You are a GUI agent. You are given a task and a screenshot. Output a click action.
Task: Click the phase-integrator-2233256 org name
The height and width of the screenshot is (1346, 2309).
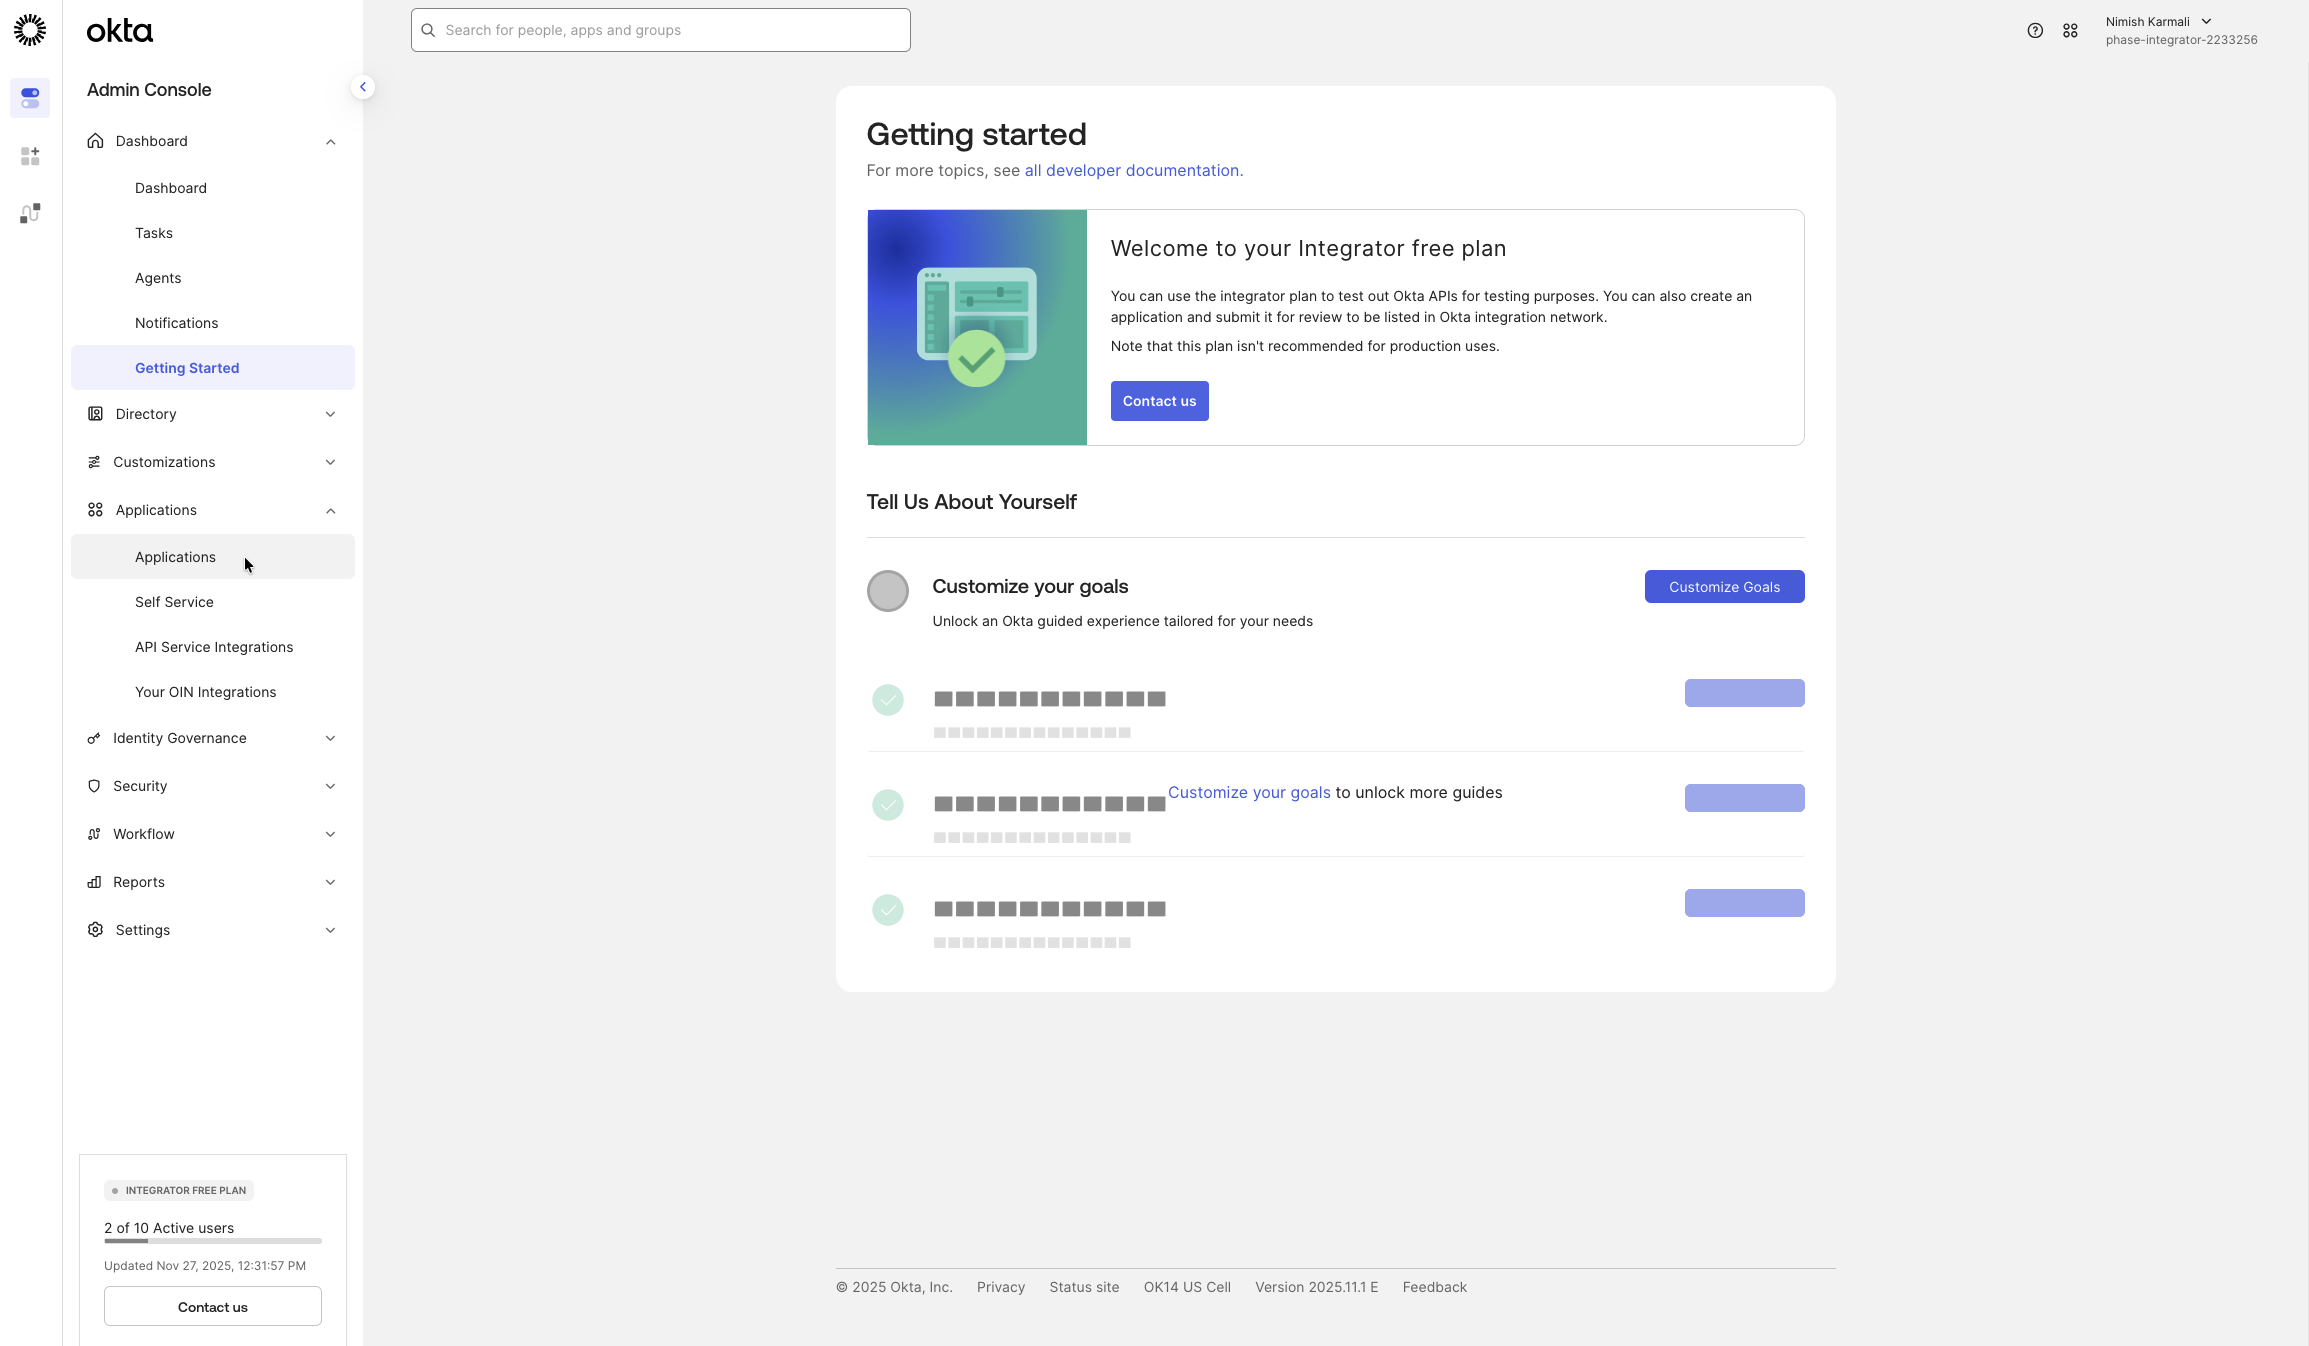pos(2181,40)
